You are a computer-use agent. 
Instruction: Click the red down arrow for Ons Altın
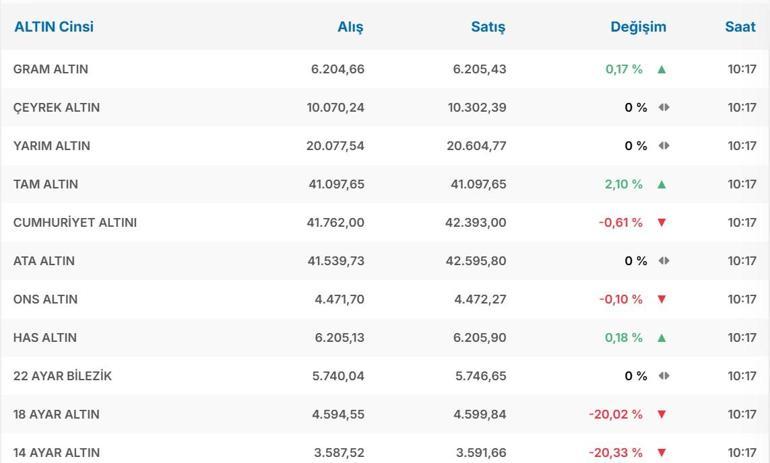click(662, 299)
